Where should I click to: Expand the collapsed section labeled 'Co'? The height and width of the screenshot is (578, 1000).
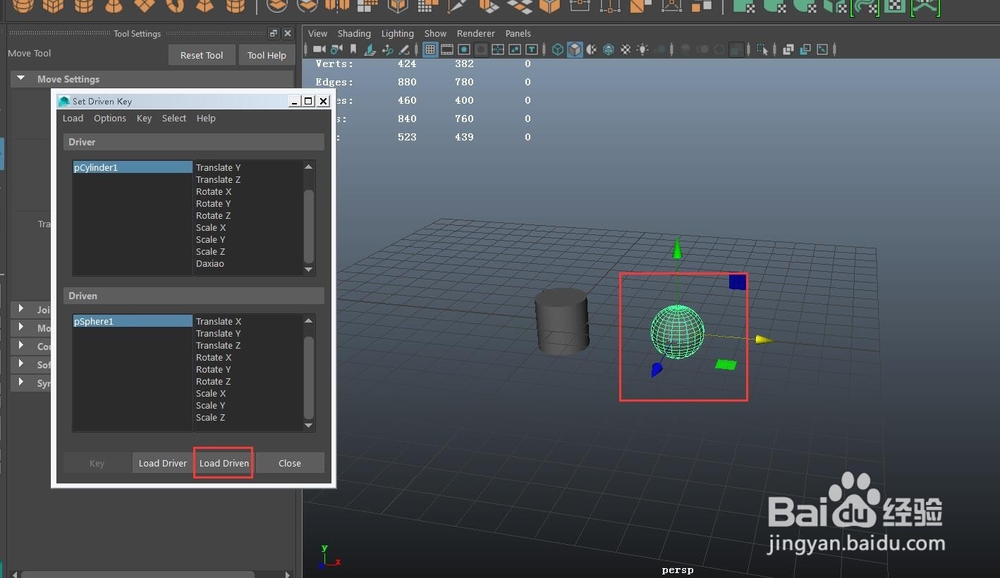(x=21, y=346)
